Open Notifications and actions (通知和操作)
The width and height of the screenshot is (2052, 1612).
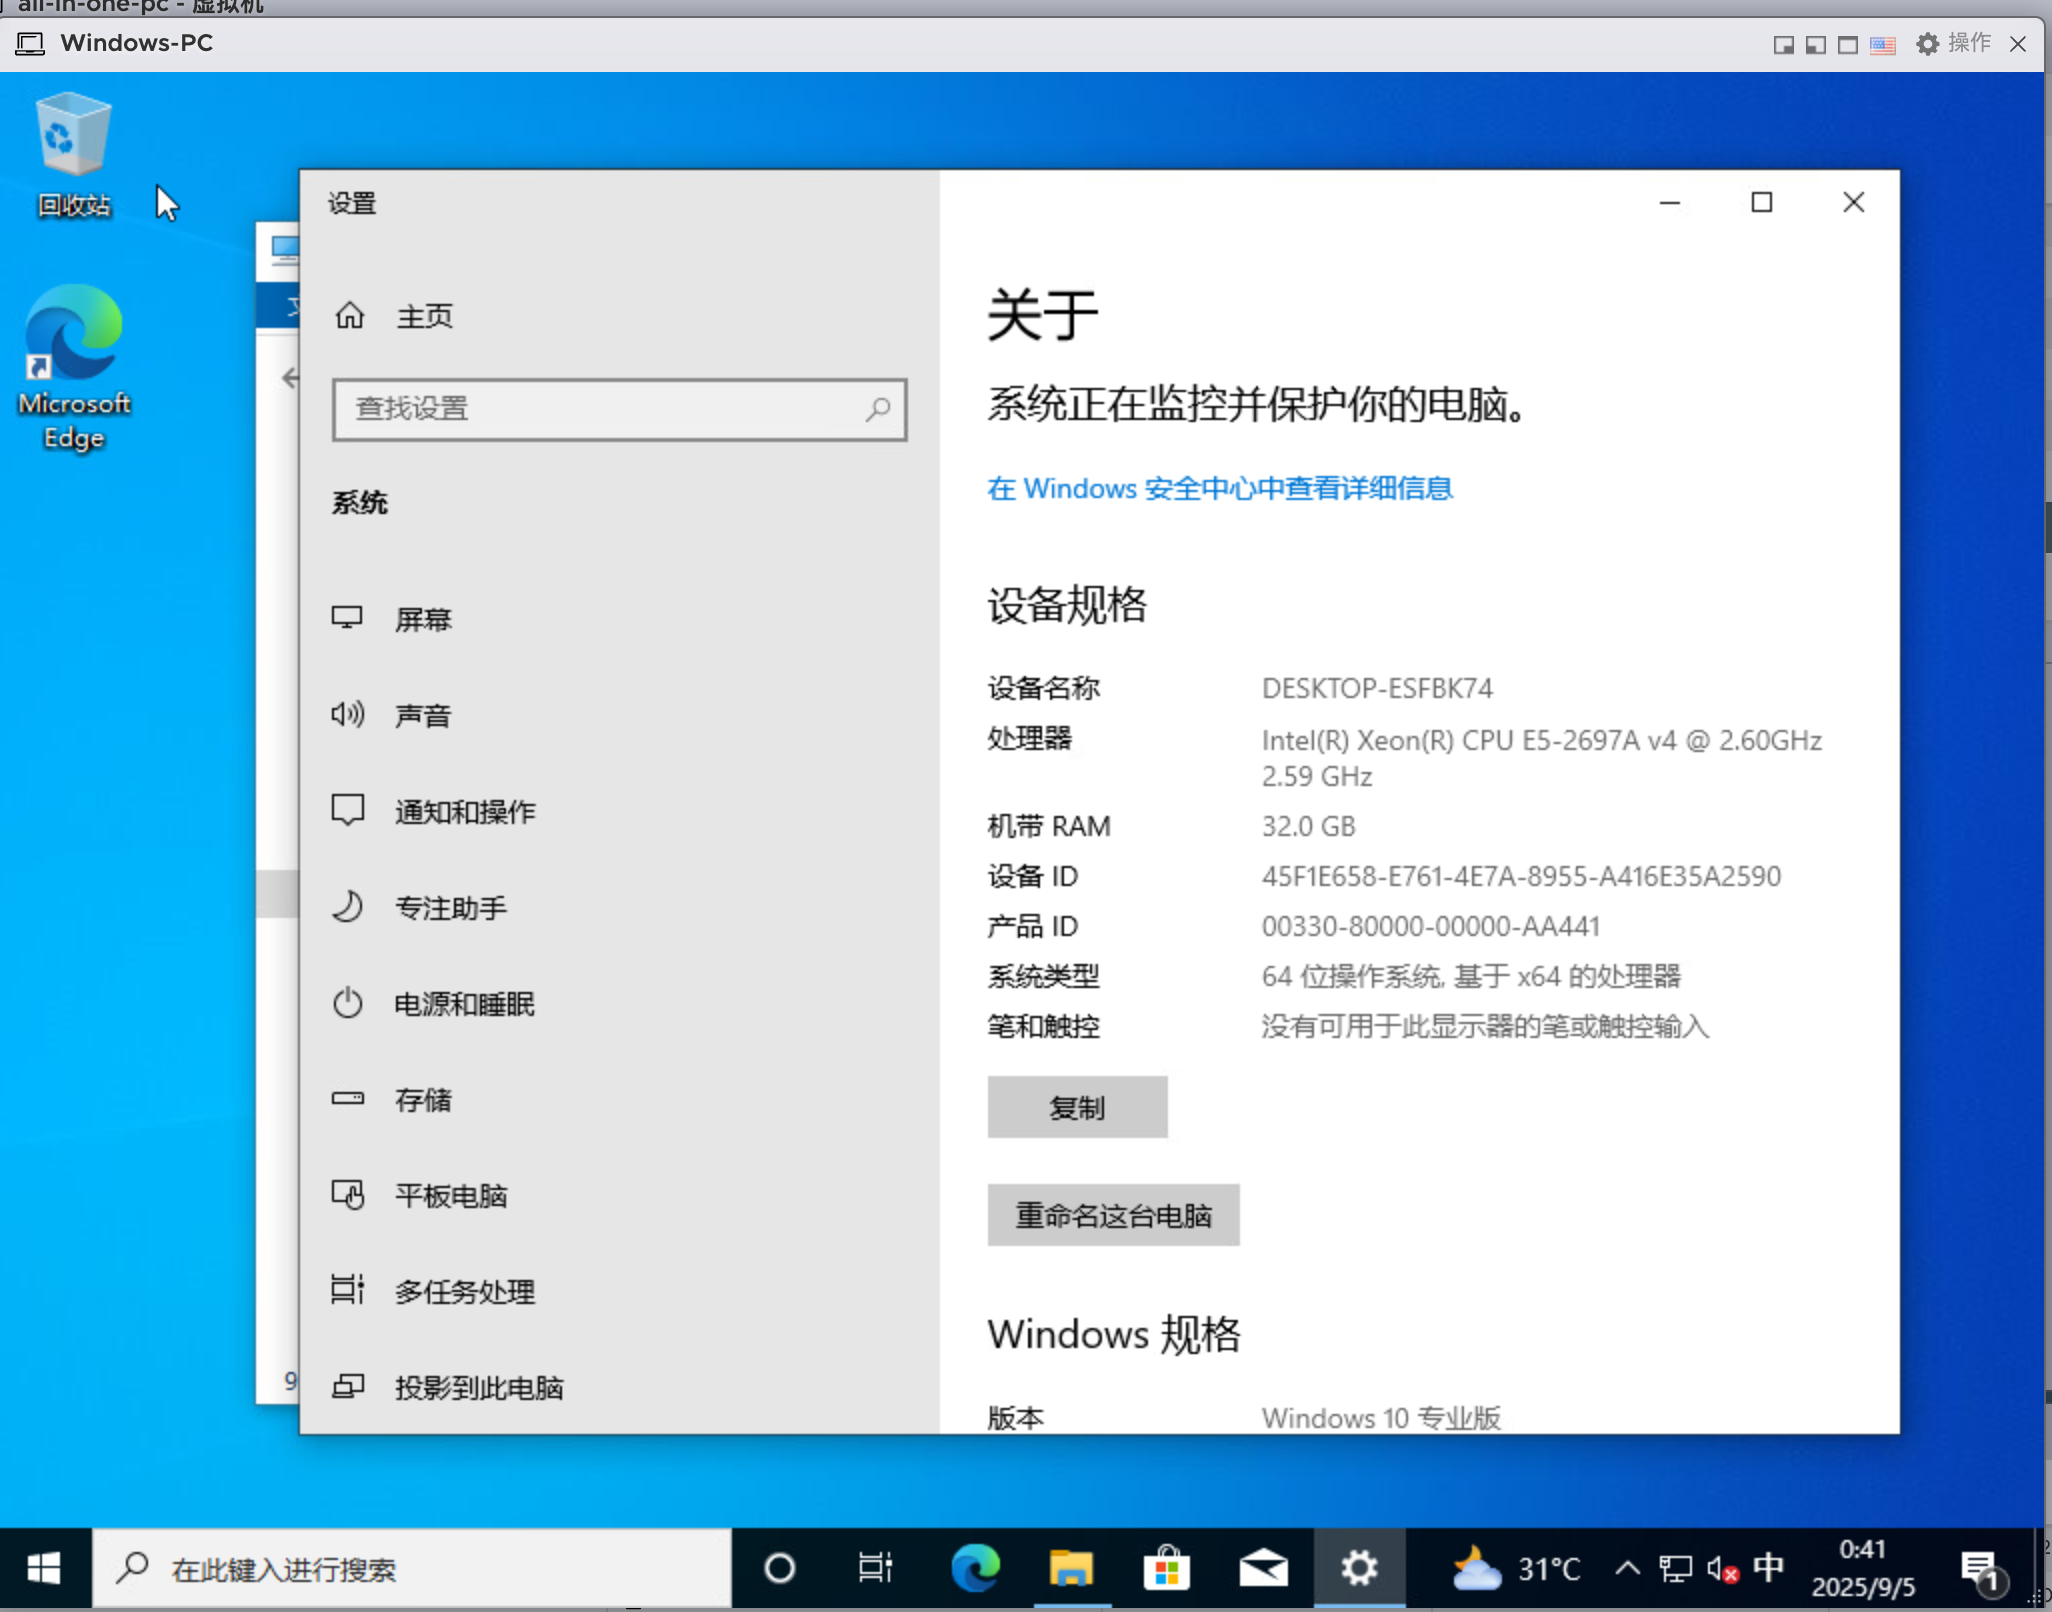tap(464, 811)
